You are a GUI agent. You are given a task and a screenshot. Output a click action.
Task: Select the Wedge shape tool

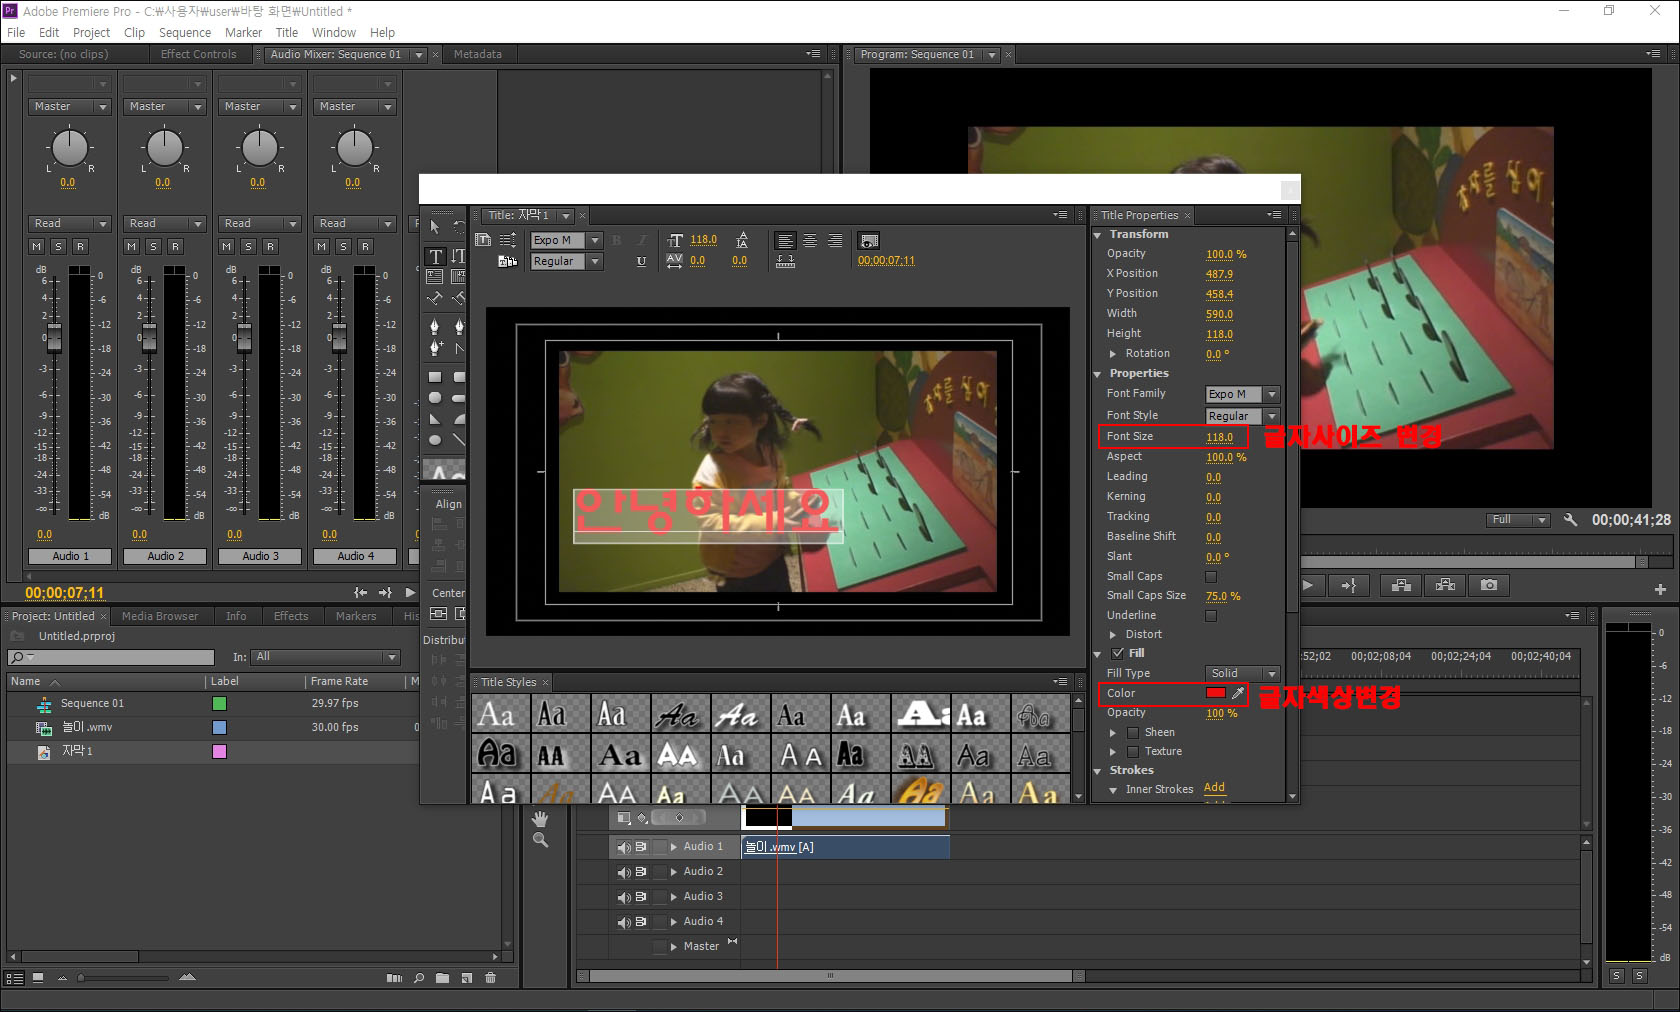(x=435, y=419)
